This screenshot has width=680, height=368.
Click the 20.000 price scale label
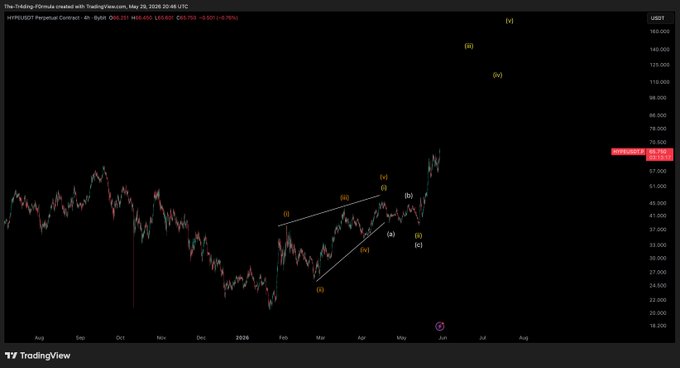(x=658, y=313)
